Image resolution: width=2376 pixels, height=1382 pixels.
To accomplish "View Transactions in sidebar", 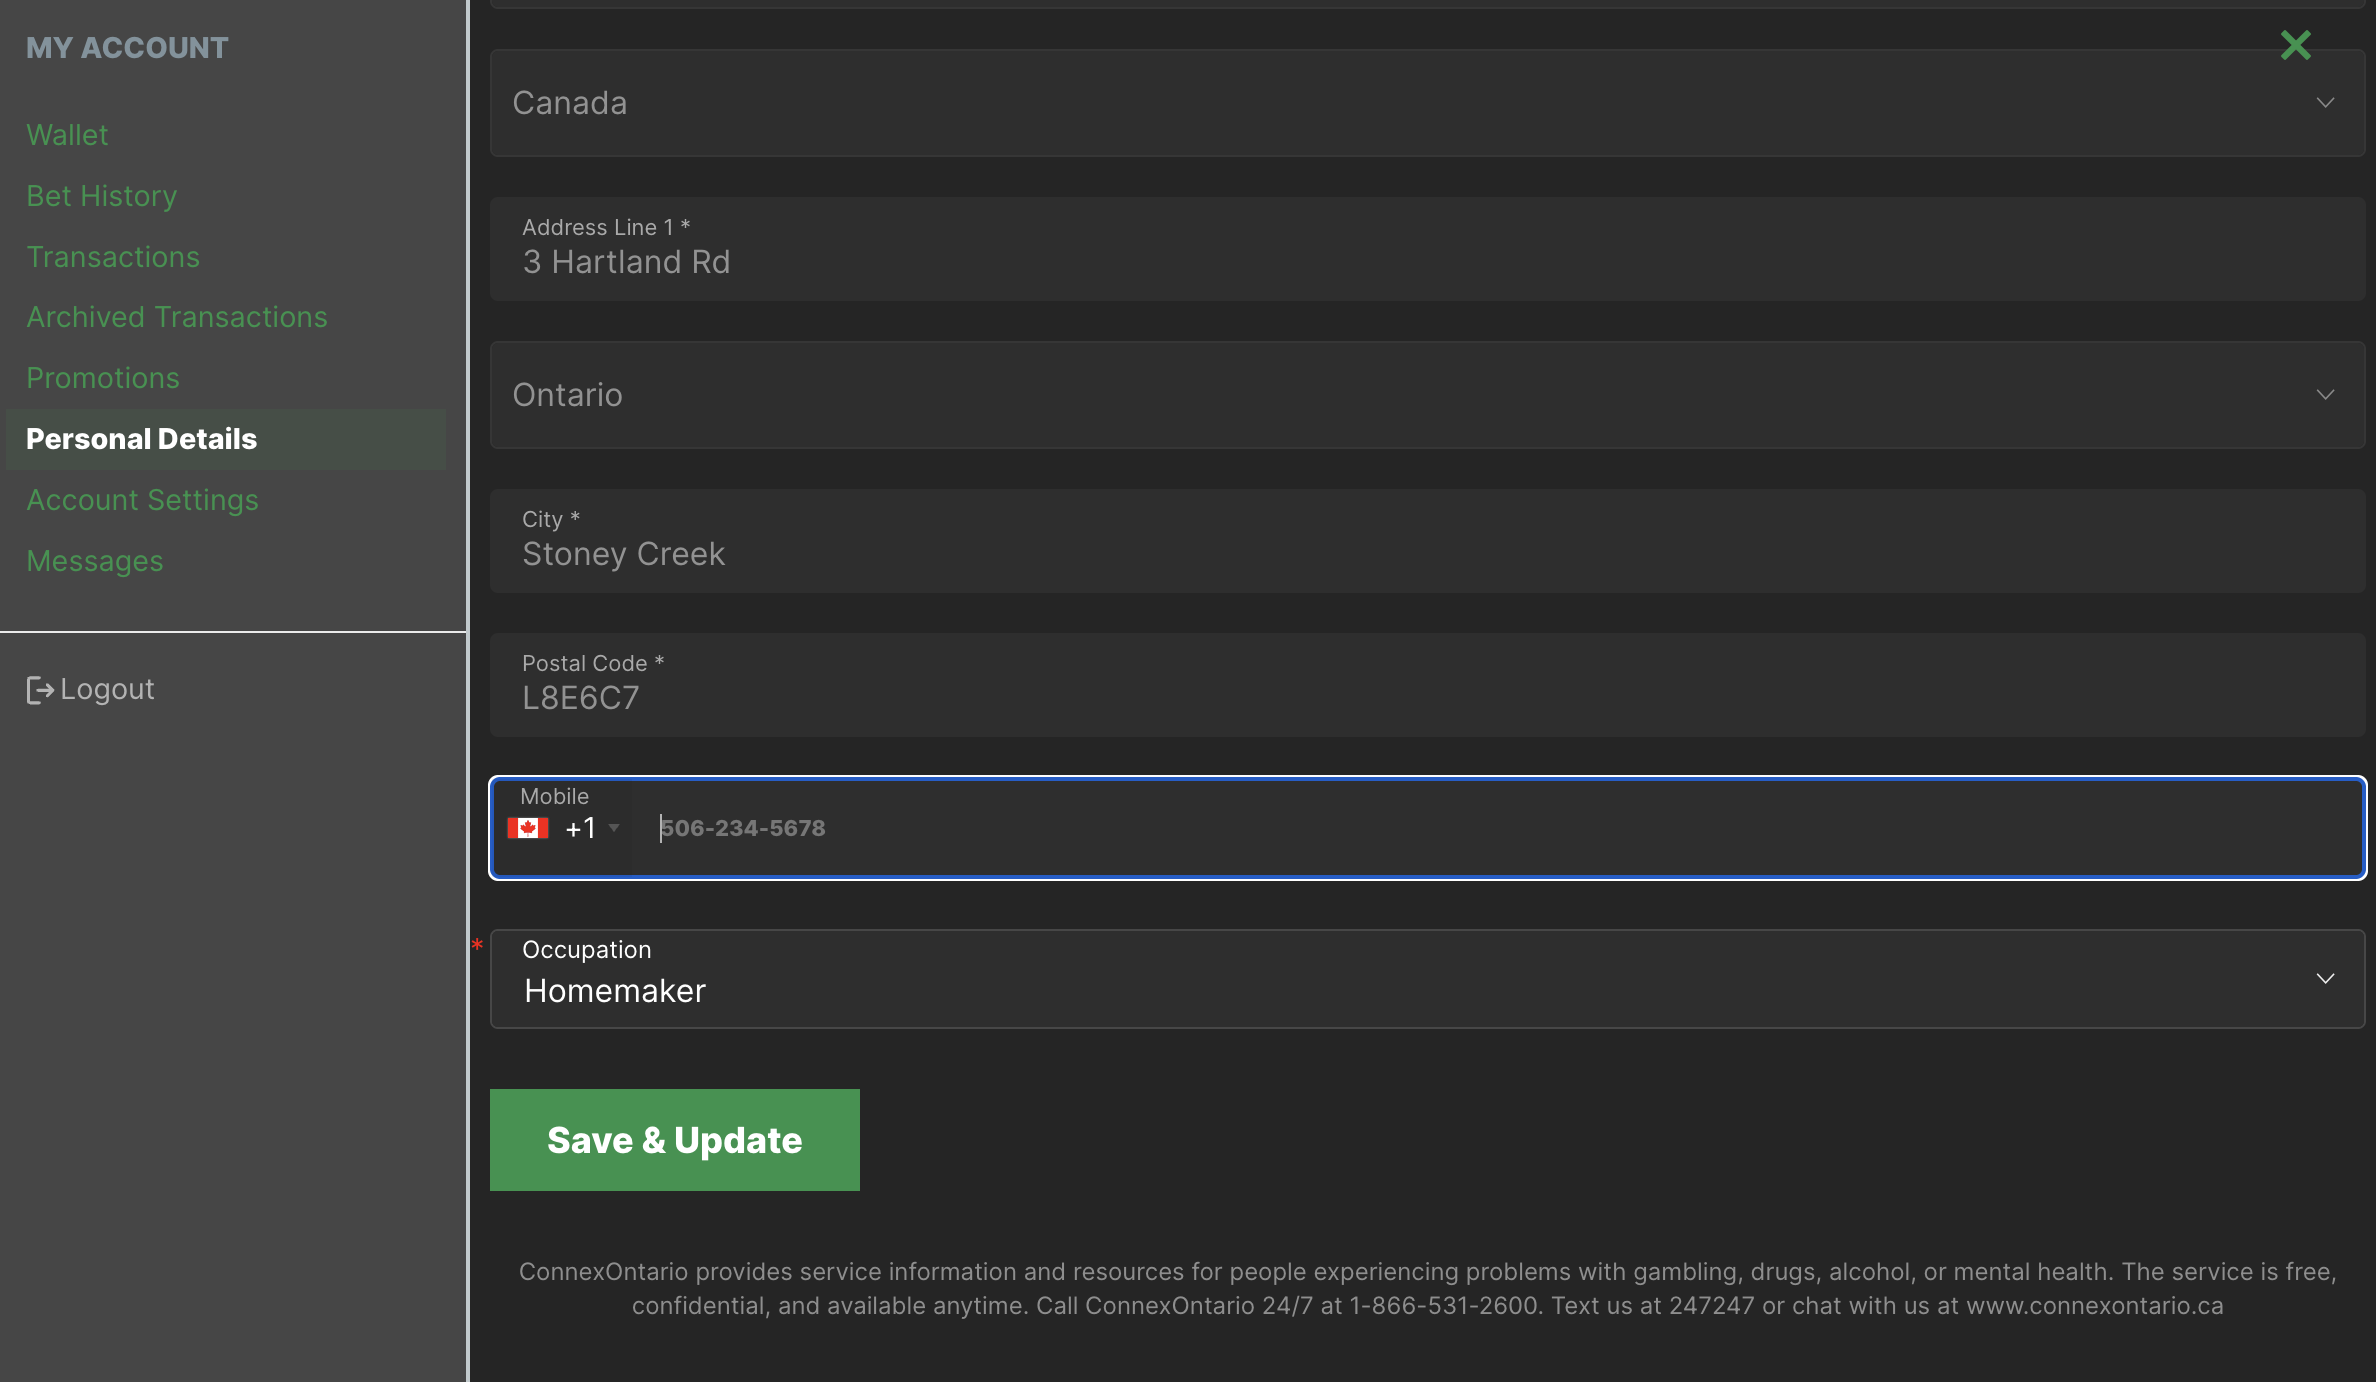I will (113, 257).
